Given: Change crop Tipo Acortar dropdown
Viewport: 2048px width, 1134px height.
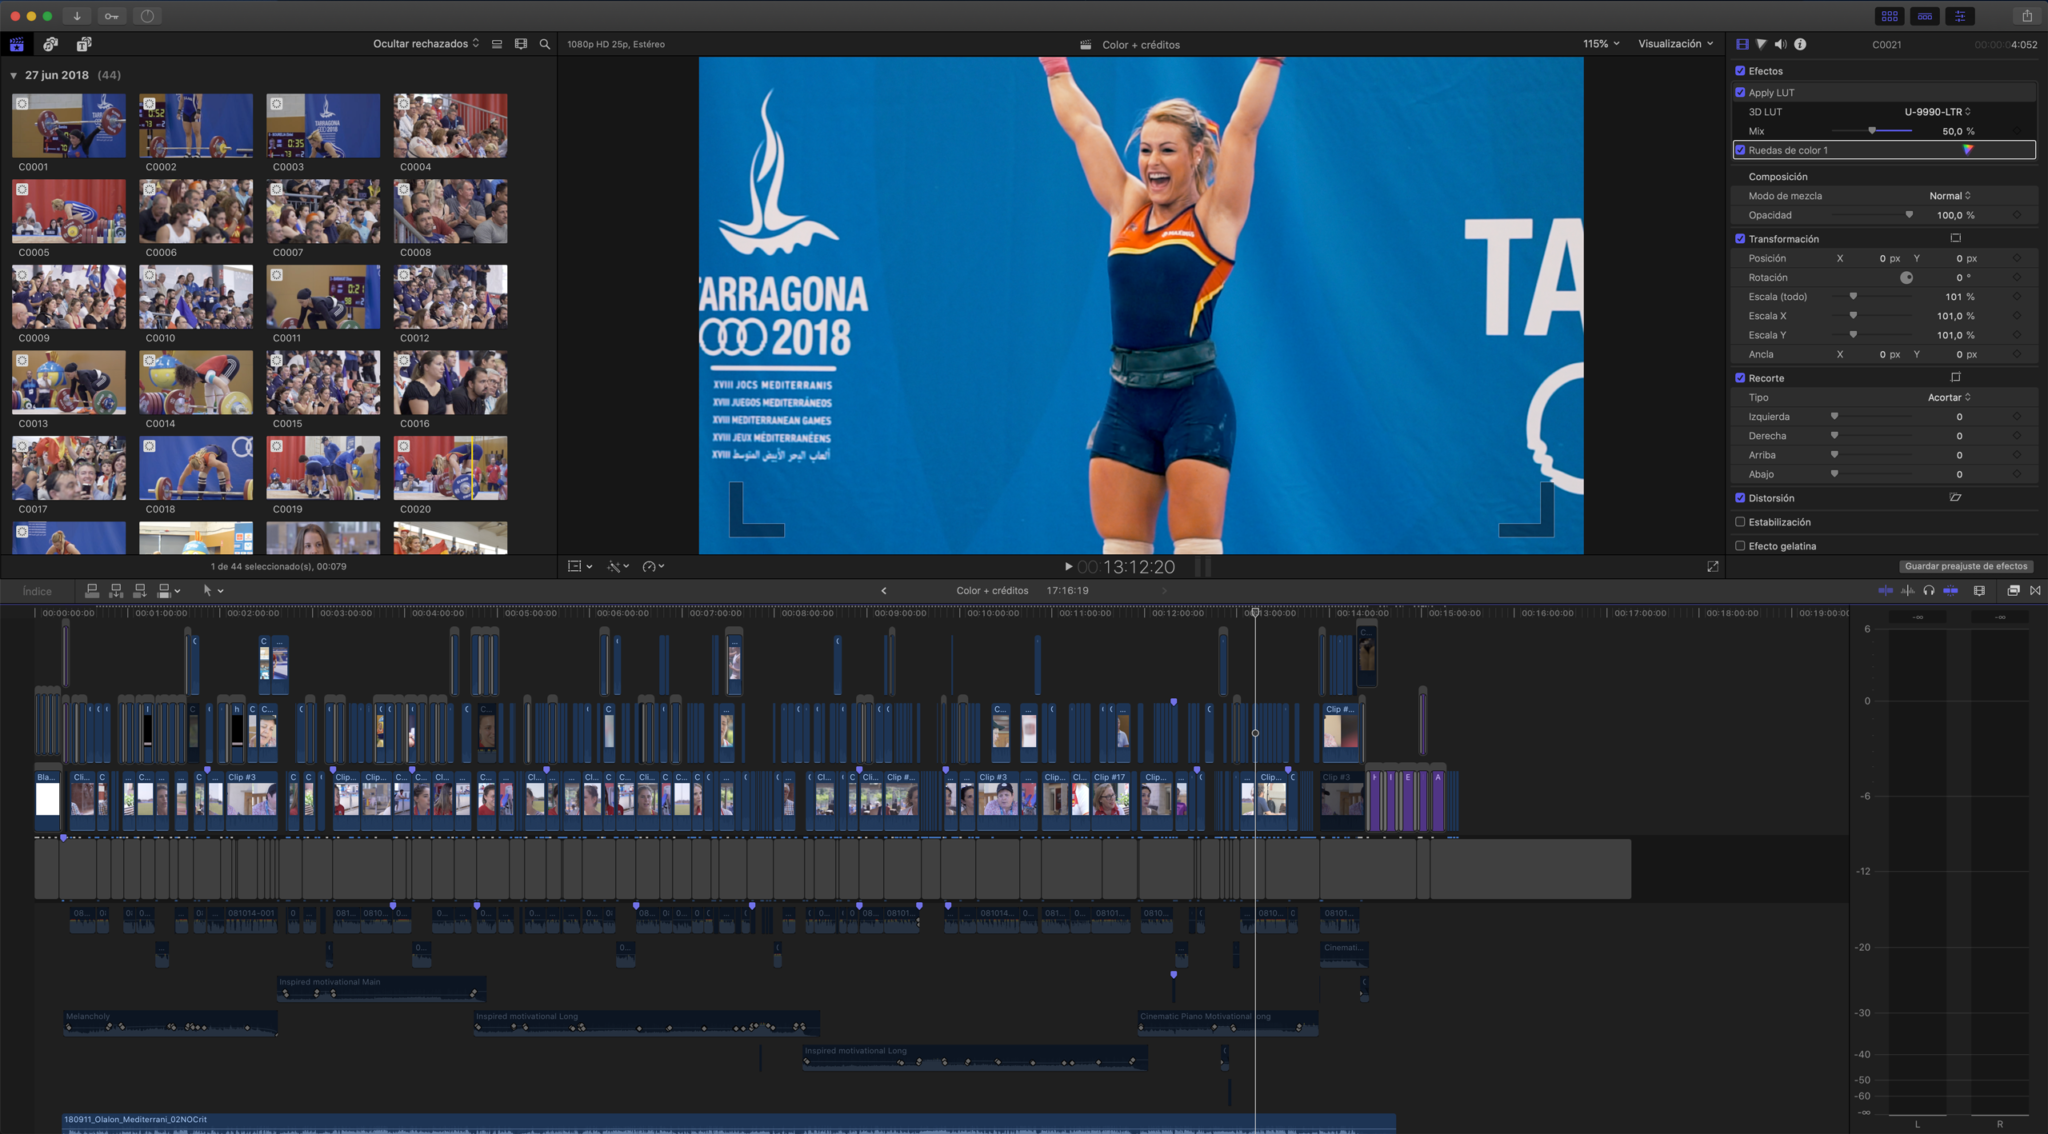Looking at the screenshot, I should tap(1949, 398).
